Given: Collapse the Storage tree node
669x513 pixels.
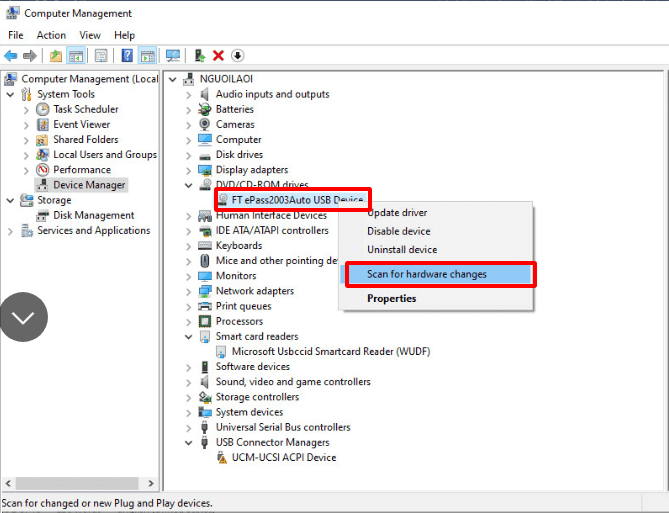Looking at the screenshot, I should pyautogui.click(x=11, y=200).
